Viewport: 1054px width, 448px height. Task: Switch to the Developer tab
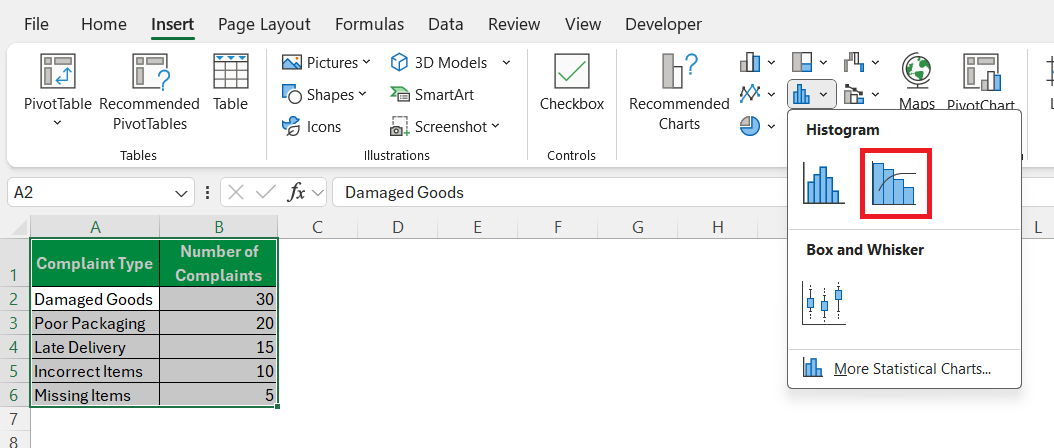[663, 24]
